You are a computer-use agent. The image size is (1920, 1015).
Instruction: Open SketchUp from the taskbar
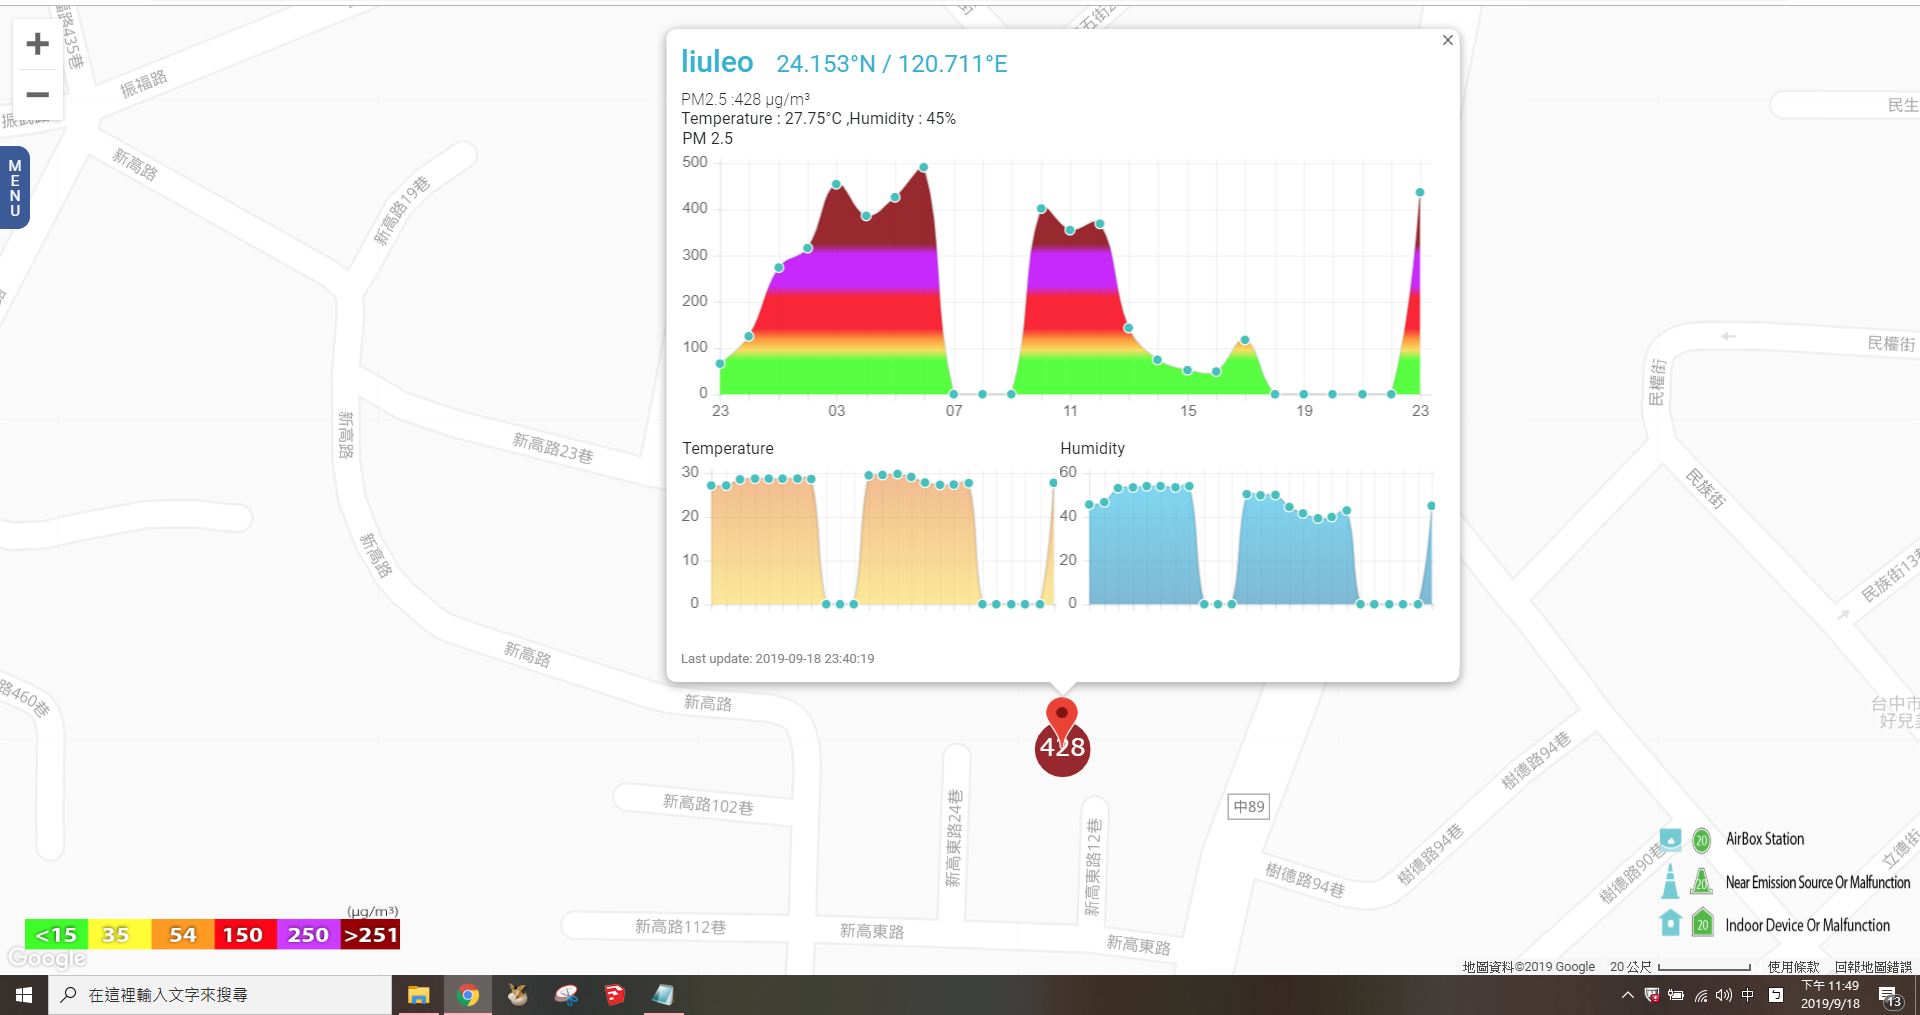click(615, 995)
